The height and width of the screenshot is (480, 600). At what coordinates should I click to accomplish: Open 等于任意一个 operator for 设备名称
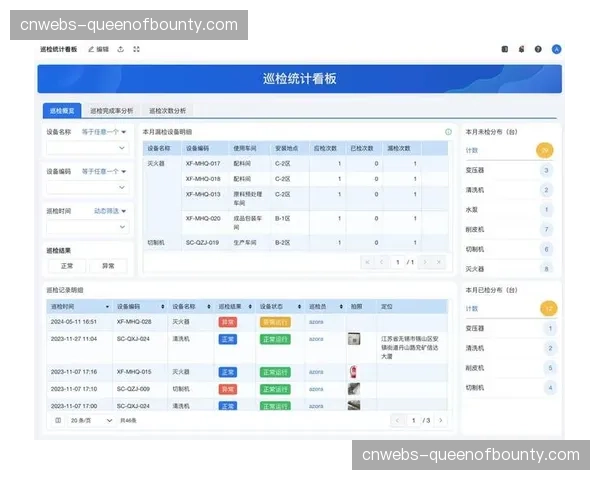[104, 132]
